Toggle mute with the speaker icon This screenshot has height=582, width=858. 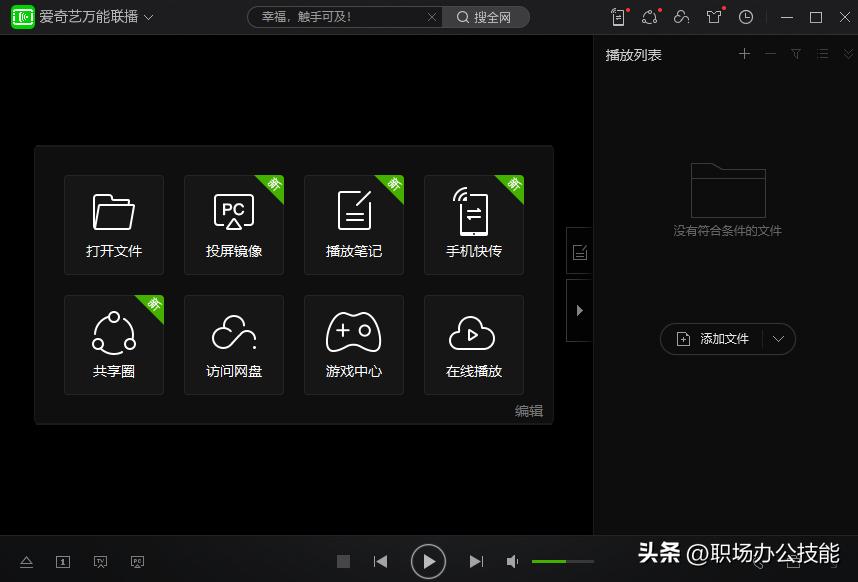pos(512,561)
